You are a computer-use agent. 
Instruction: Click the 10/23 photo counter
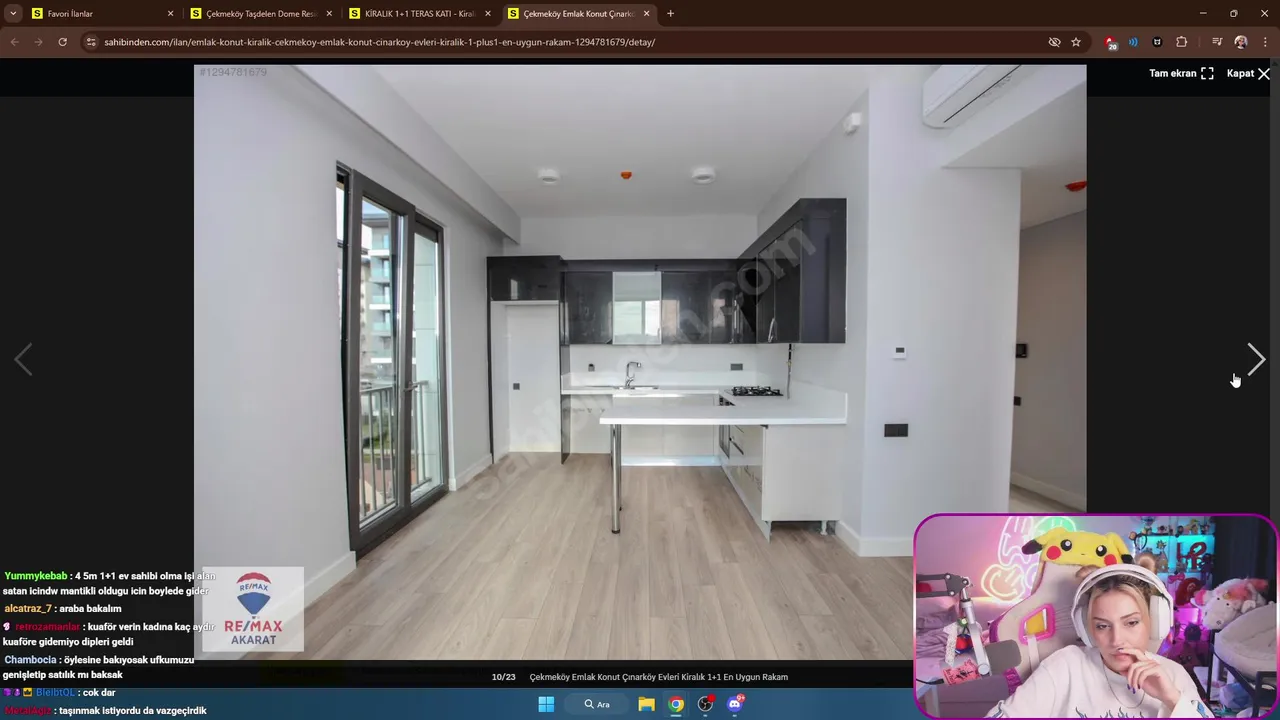pyautogui.click(x=503, y=677)
